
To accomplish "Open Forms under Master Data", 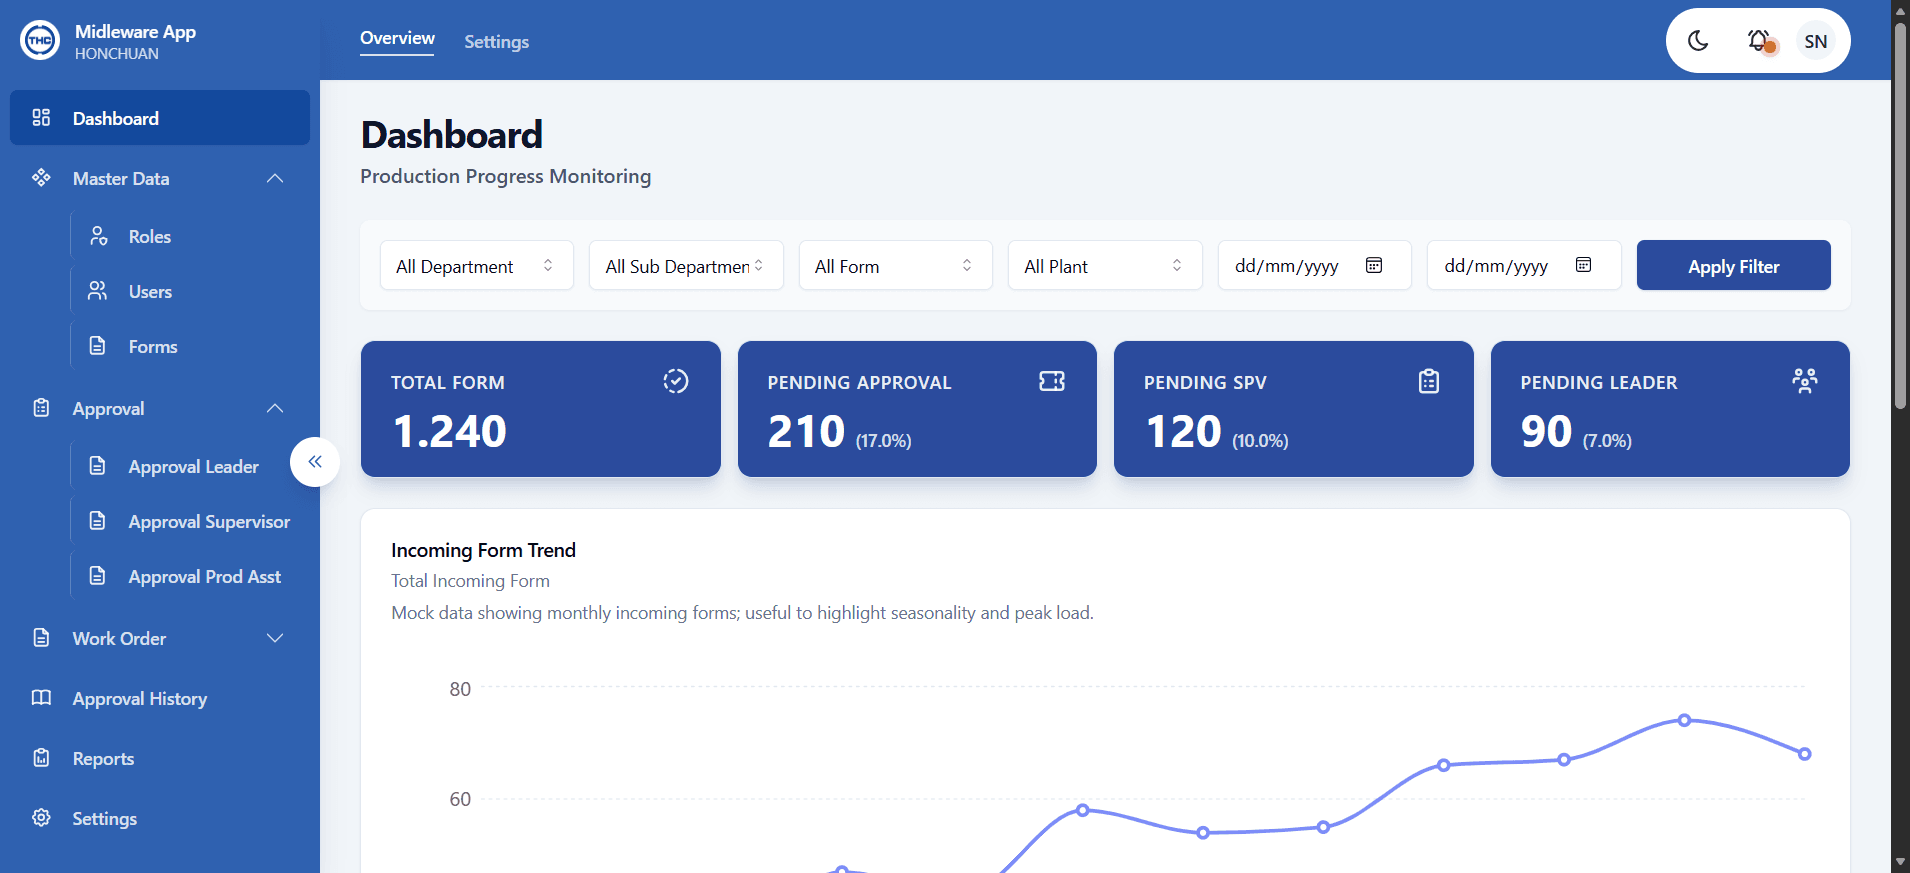I will pyautogui.click(x=153, y=346).
